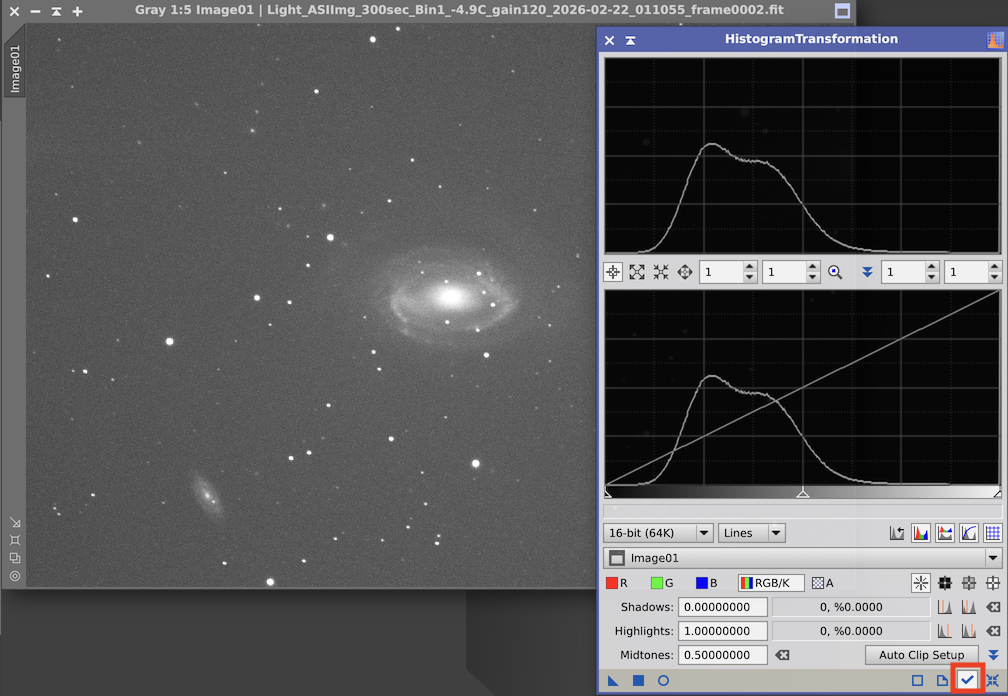Reset the HistogramTransformation parameters

[x=992, y=681]
